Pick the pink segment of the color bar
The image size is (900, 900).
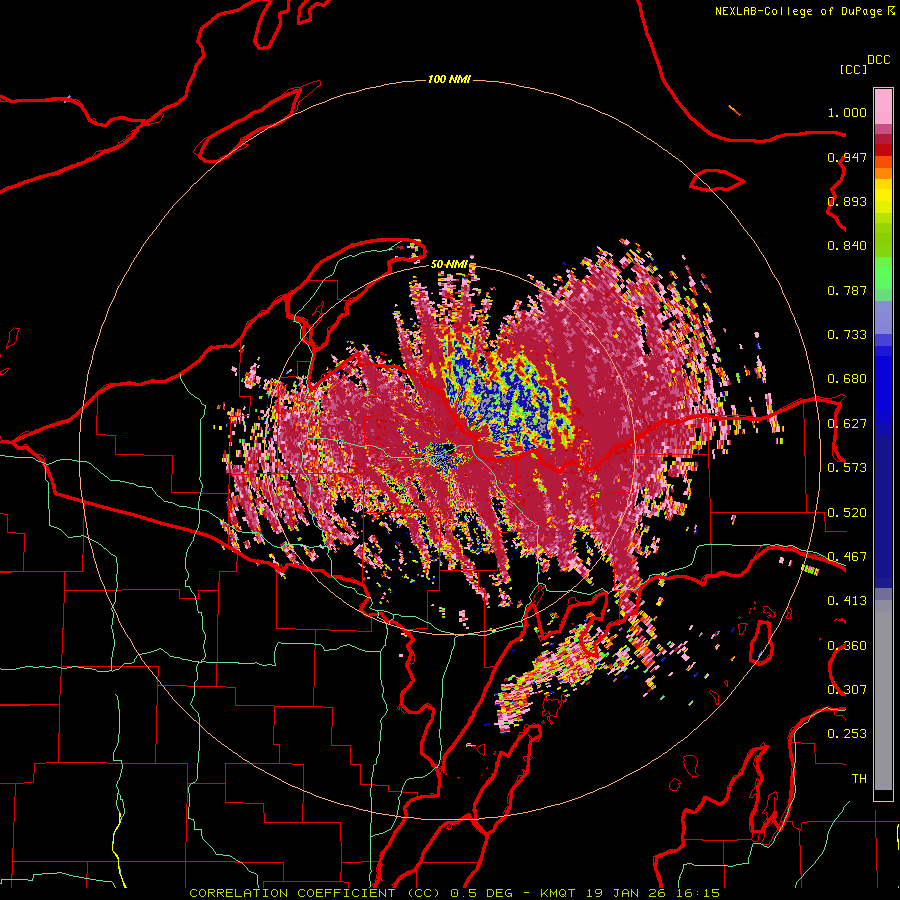[883, 106]
